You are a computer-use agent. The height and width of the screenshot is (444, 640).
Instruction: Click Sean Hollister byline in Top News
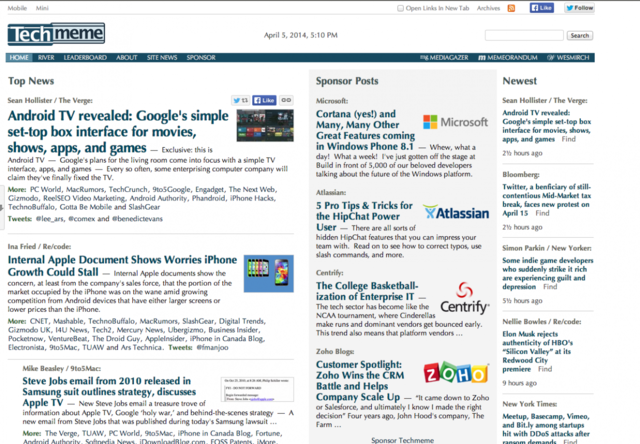point(50,100)
